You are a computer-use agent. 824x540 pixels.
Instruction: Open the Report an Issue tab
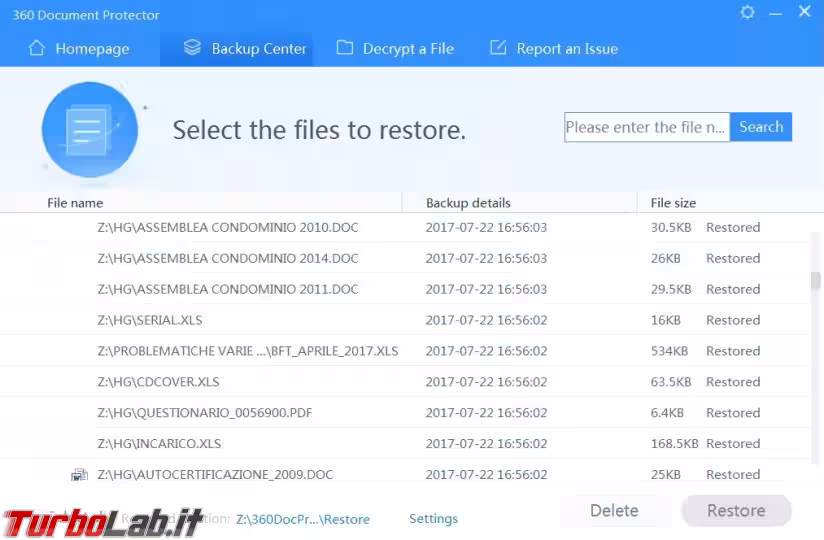click(x=554, y=48)
